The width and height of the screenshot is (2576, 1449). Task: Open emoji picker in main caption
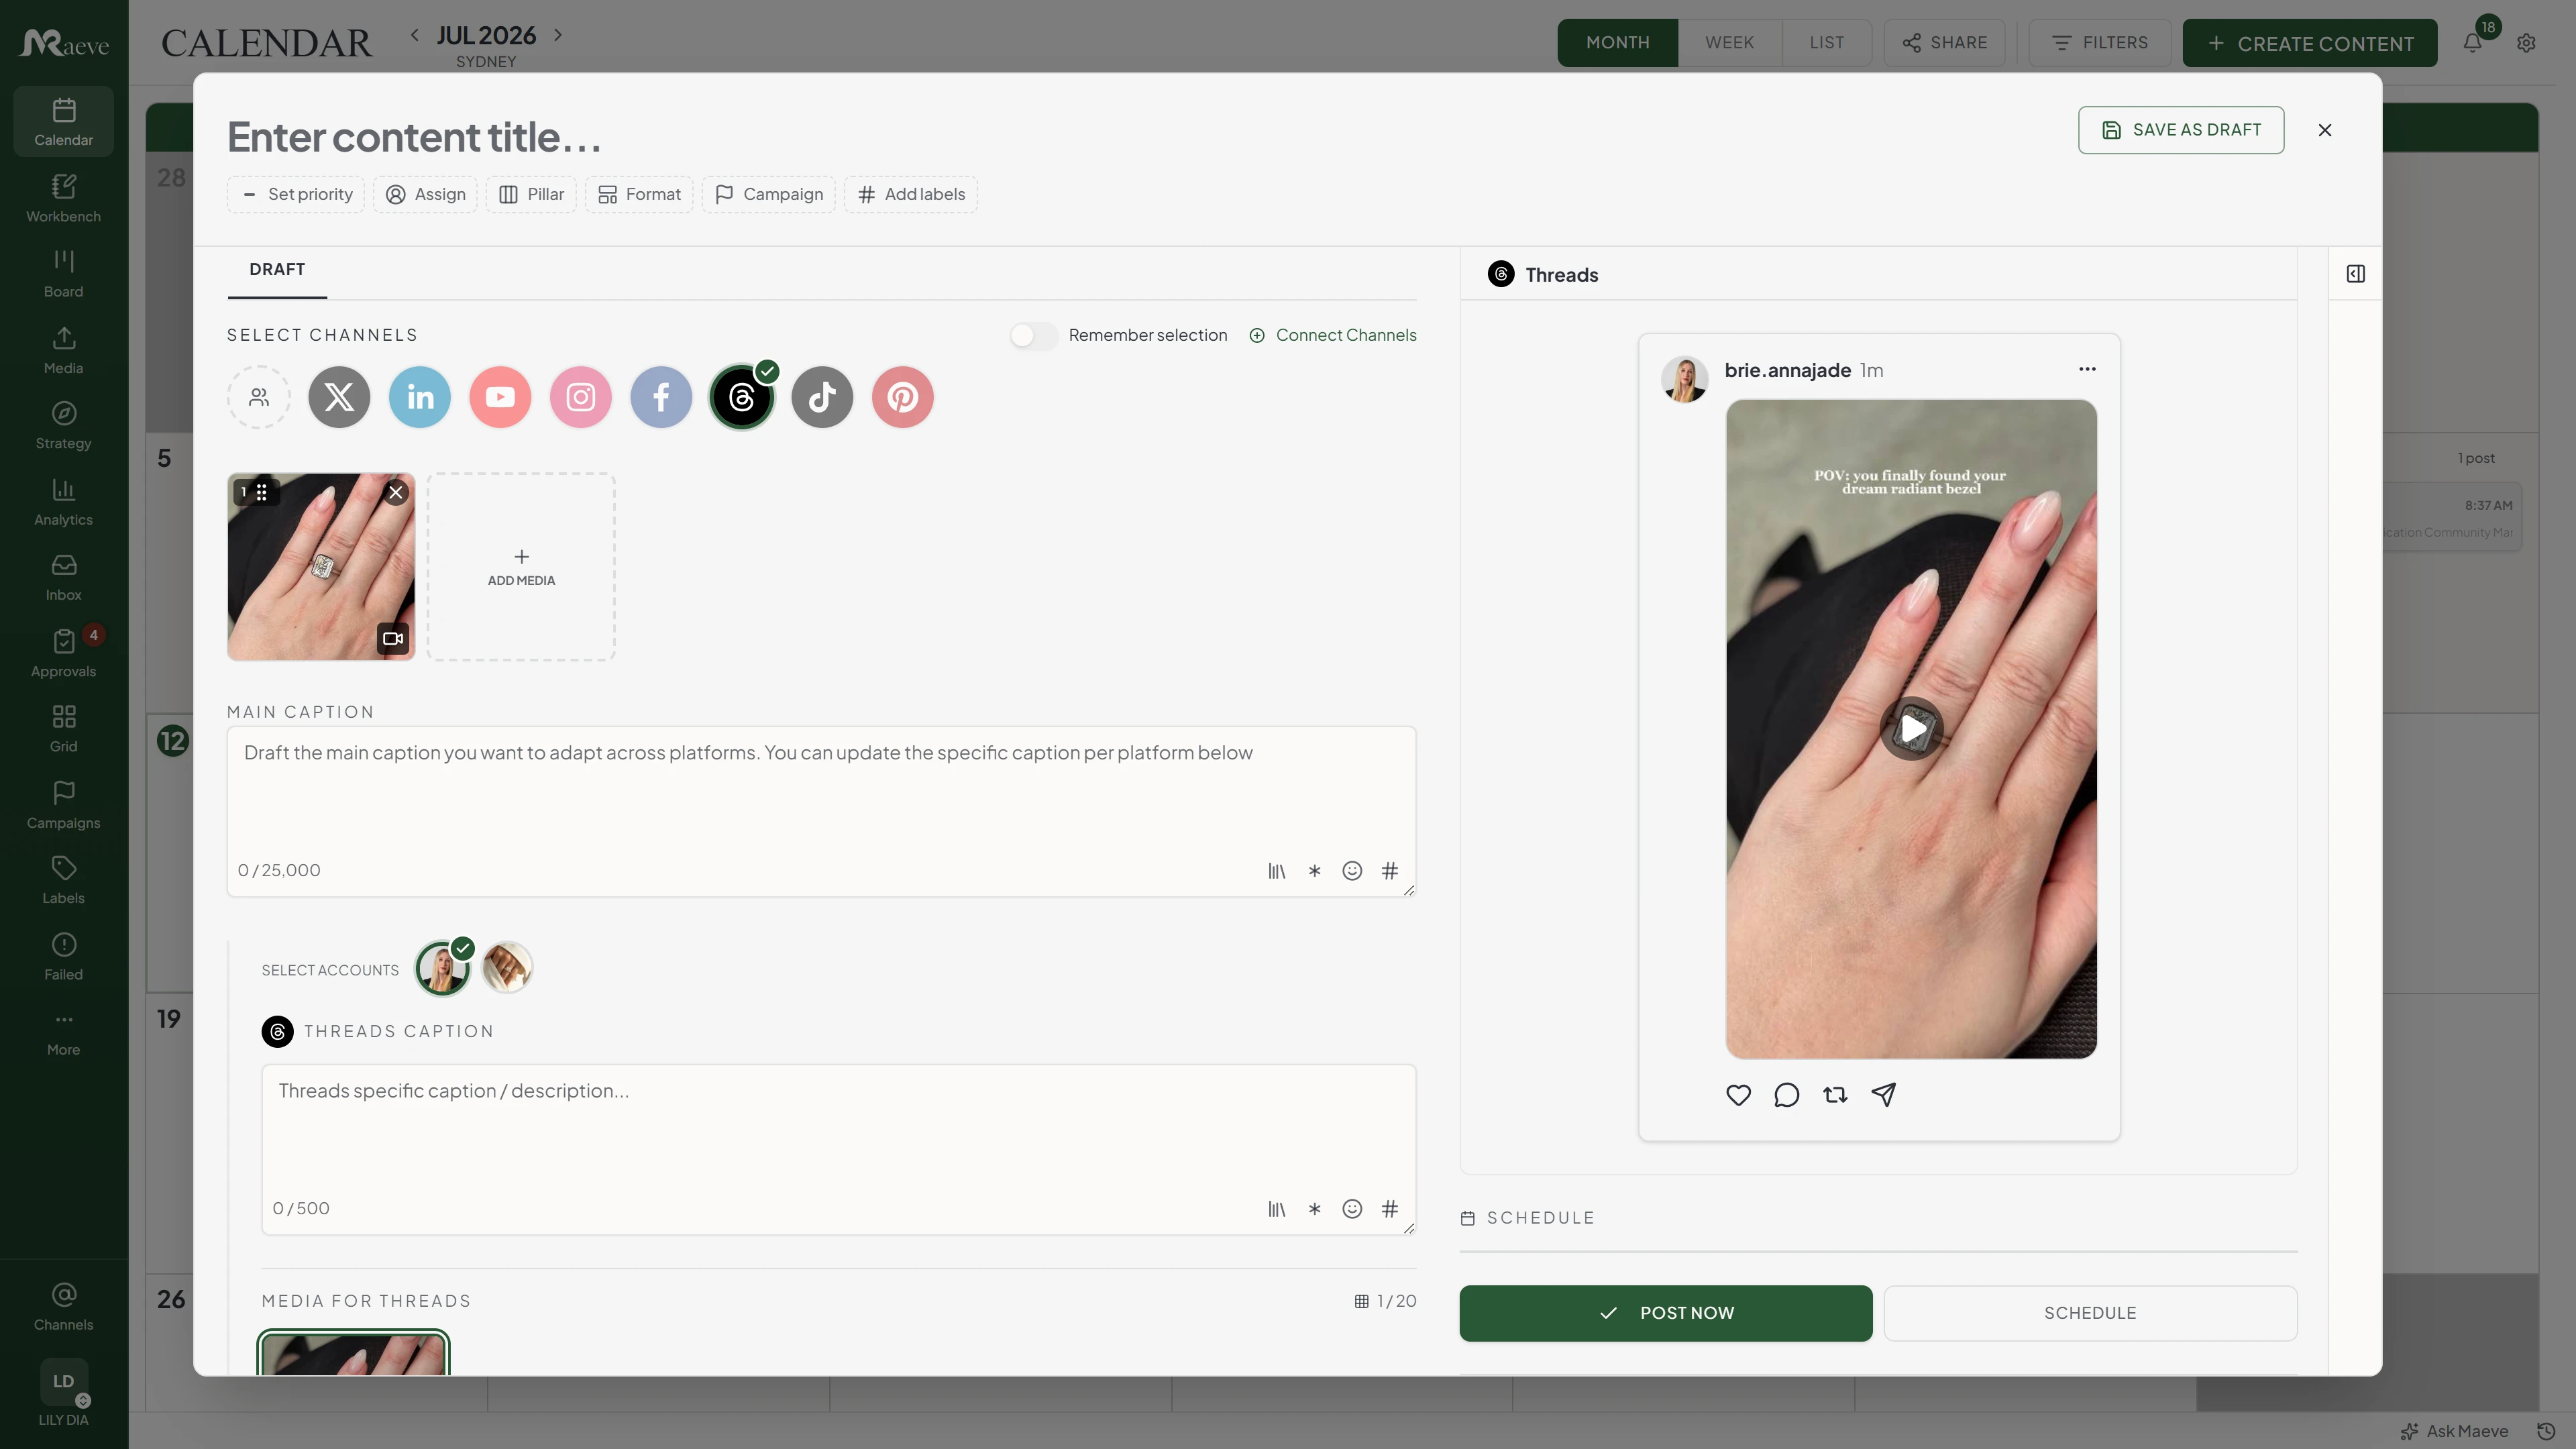point(1352,871)
